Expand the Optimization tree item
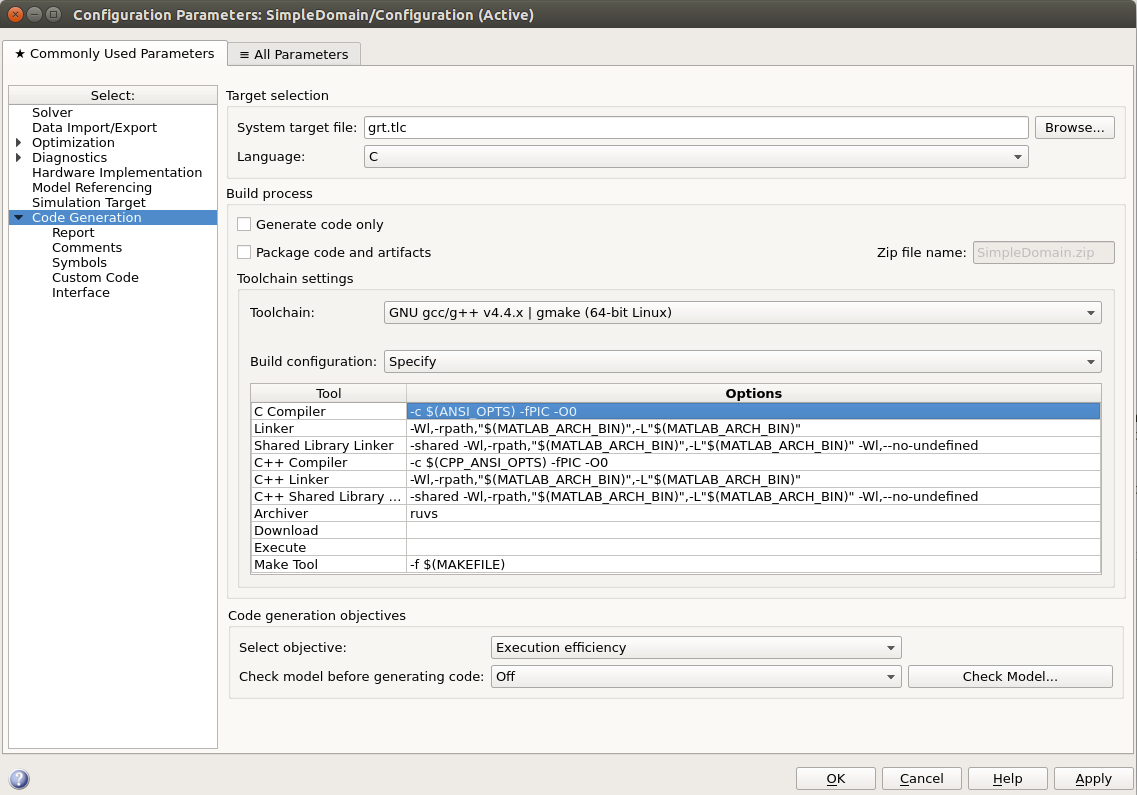This screenshot has height=795, width=1137. tap(17, 142)
